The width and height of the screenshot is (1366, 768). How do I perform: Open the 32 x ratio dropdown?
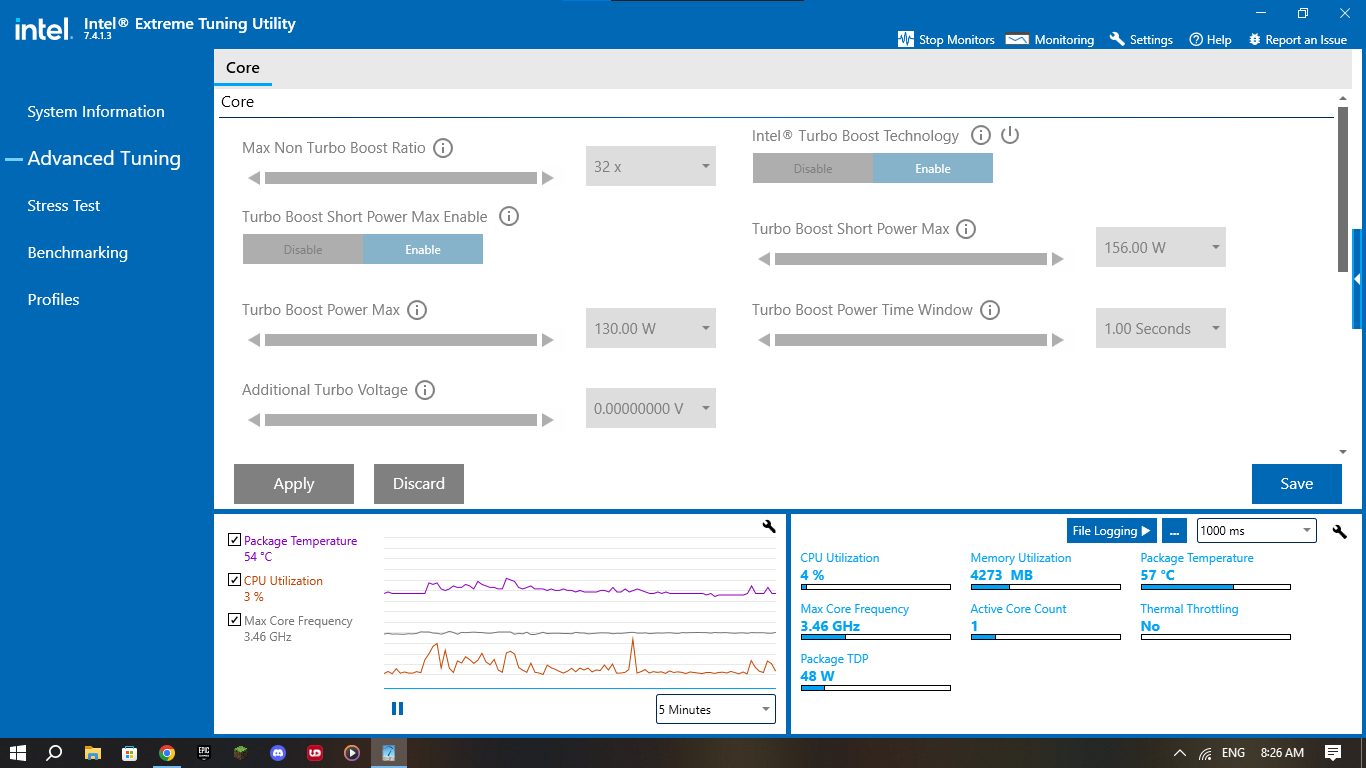651,167
